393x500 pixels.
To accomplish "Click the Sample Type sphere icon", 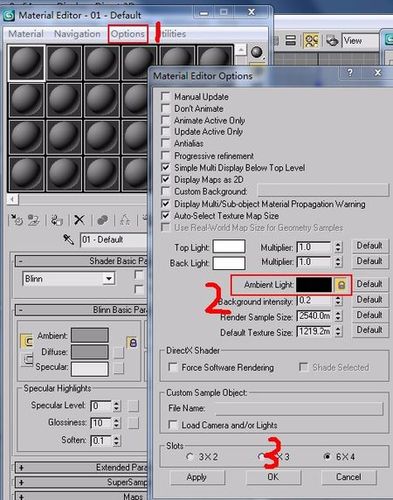I will tap(257, 52).
